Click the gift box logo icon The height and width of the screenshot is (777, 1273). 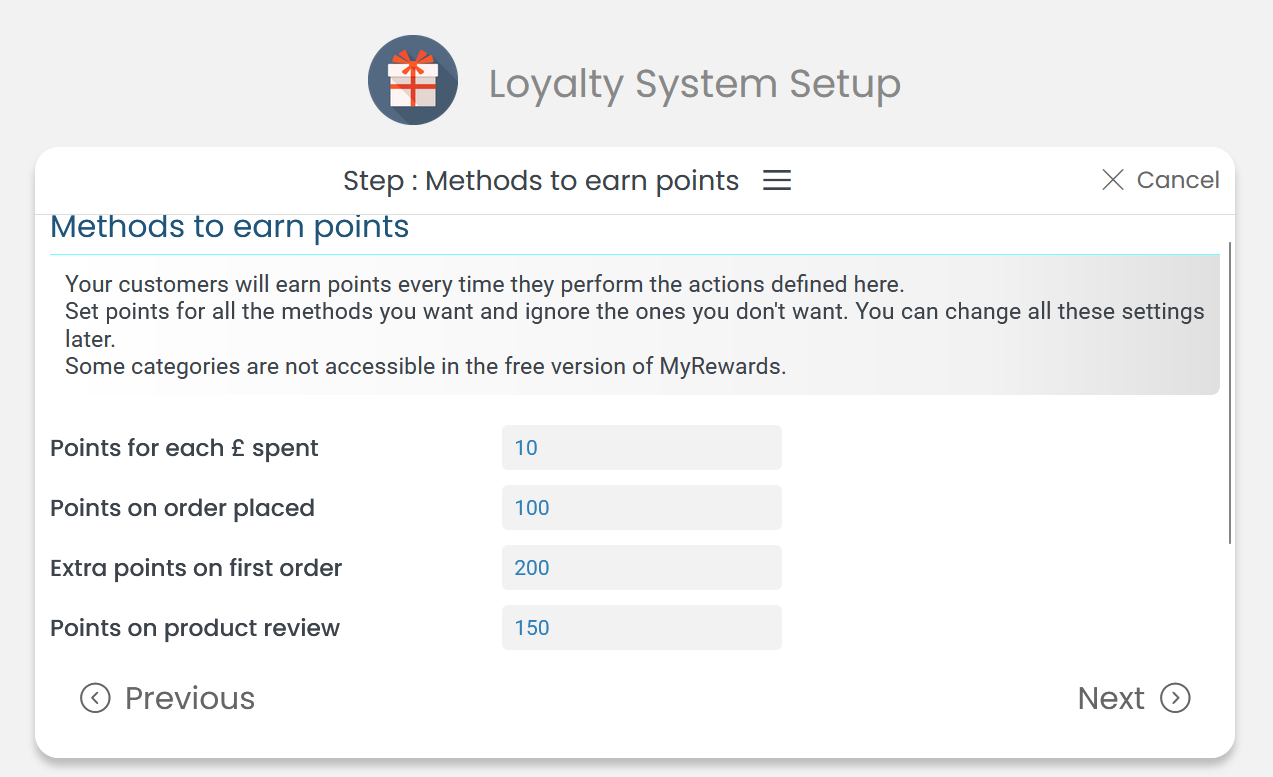(x=412, y=80)
